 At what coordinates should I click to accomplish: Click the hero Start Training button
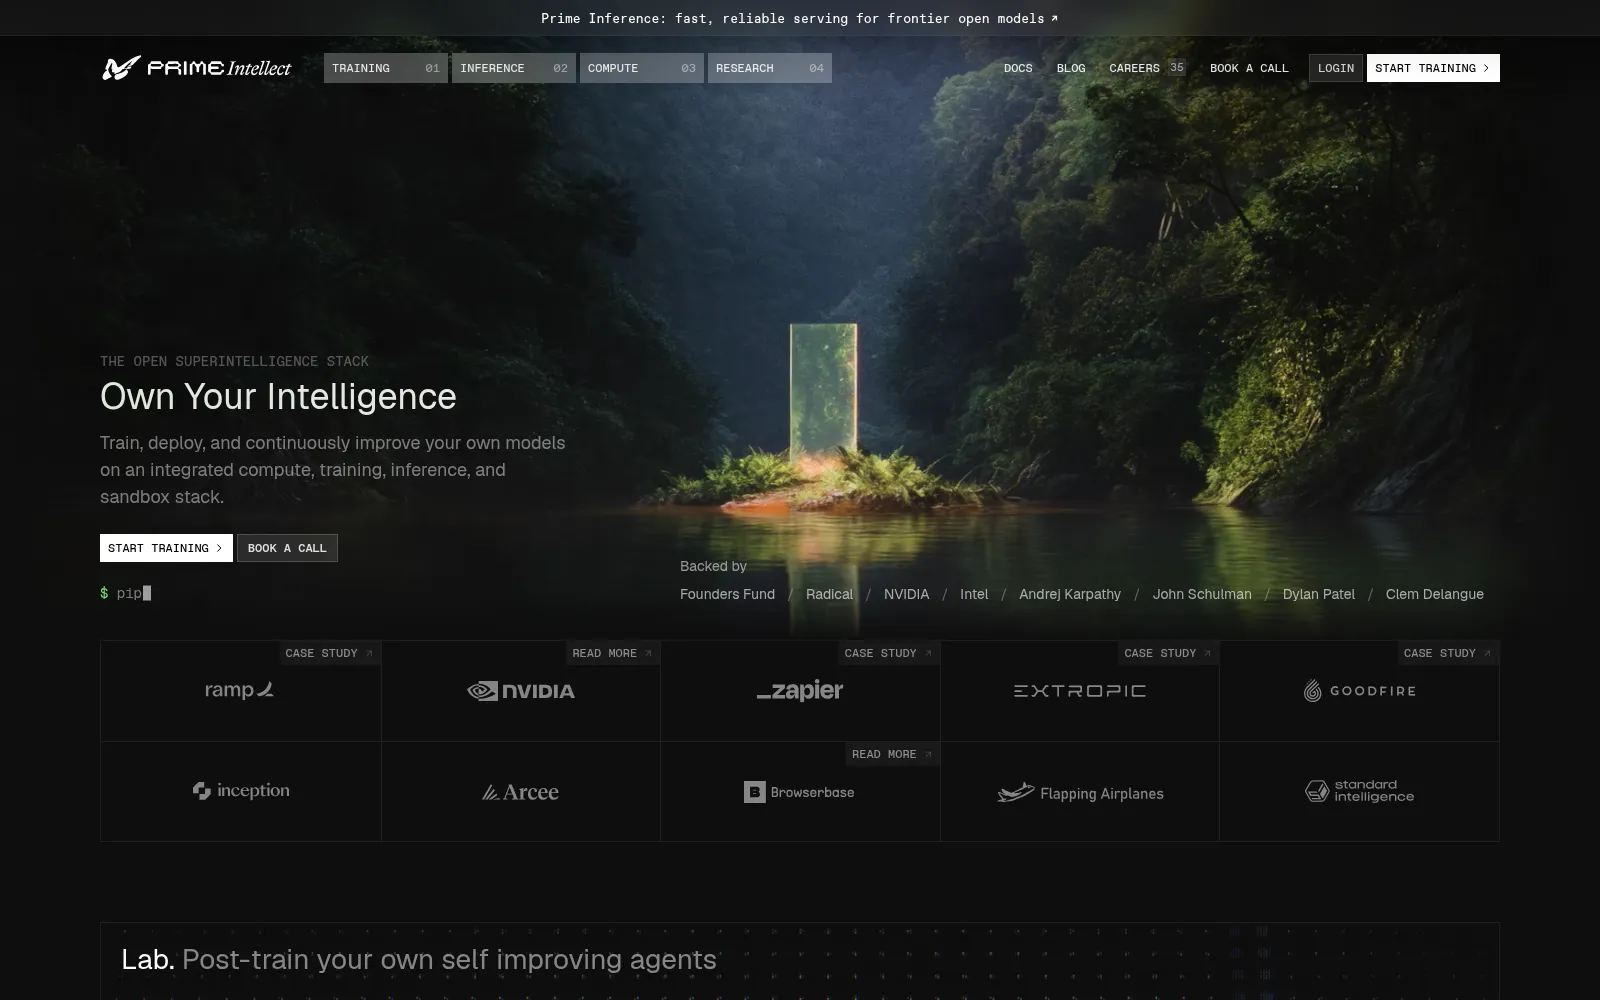click(x=166, y=548)
